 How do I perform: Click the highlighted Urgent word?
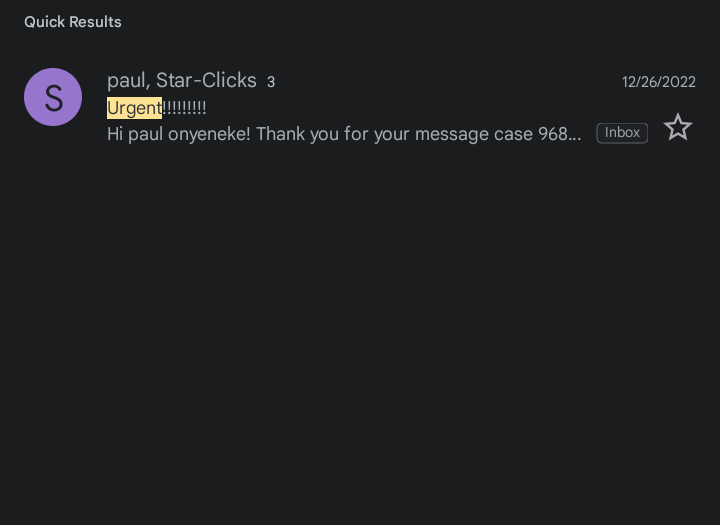[x=135, y=108]
